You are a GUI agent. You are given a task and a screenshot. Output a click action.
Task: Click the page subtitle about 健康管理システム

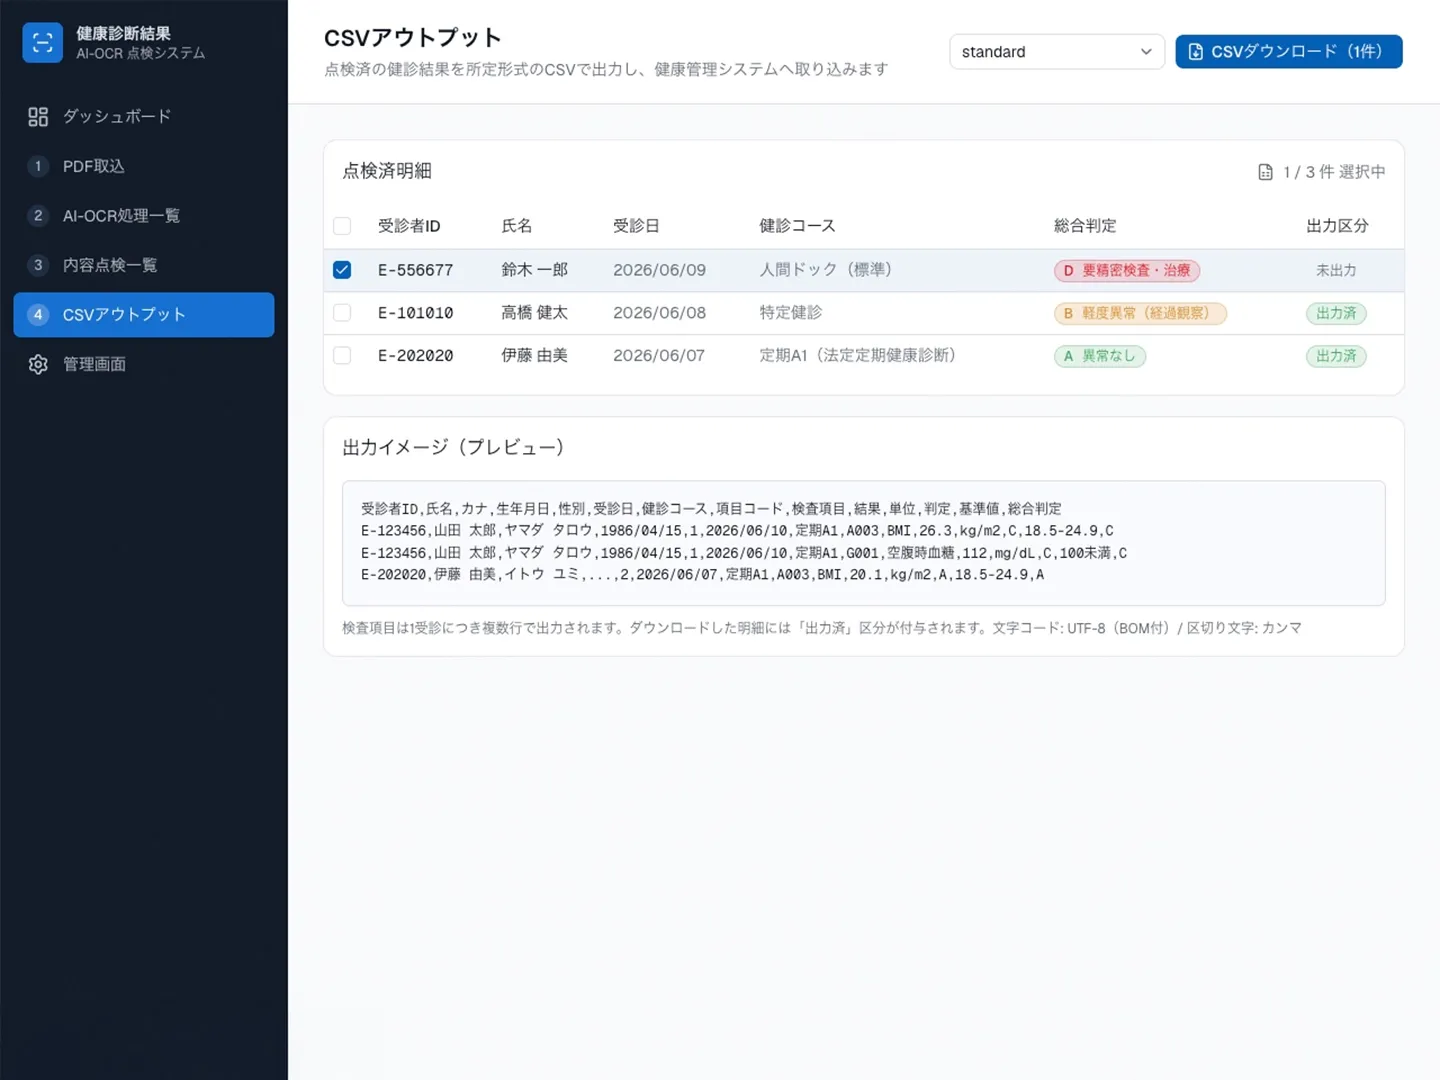[x=606, y=69]
